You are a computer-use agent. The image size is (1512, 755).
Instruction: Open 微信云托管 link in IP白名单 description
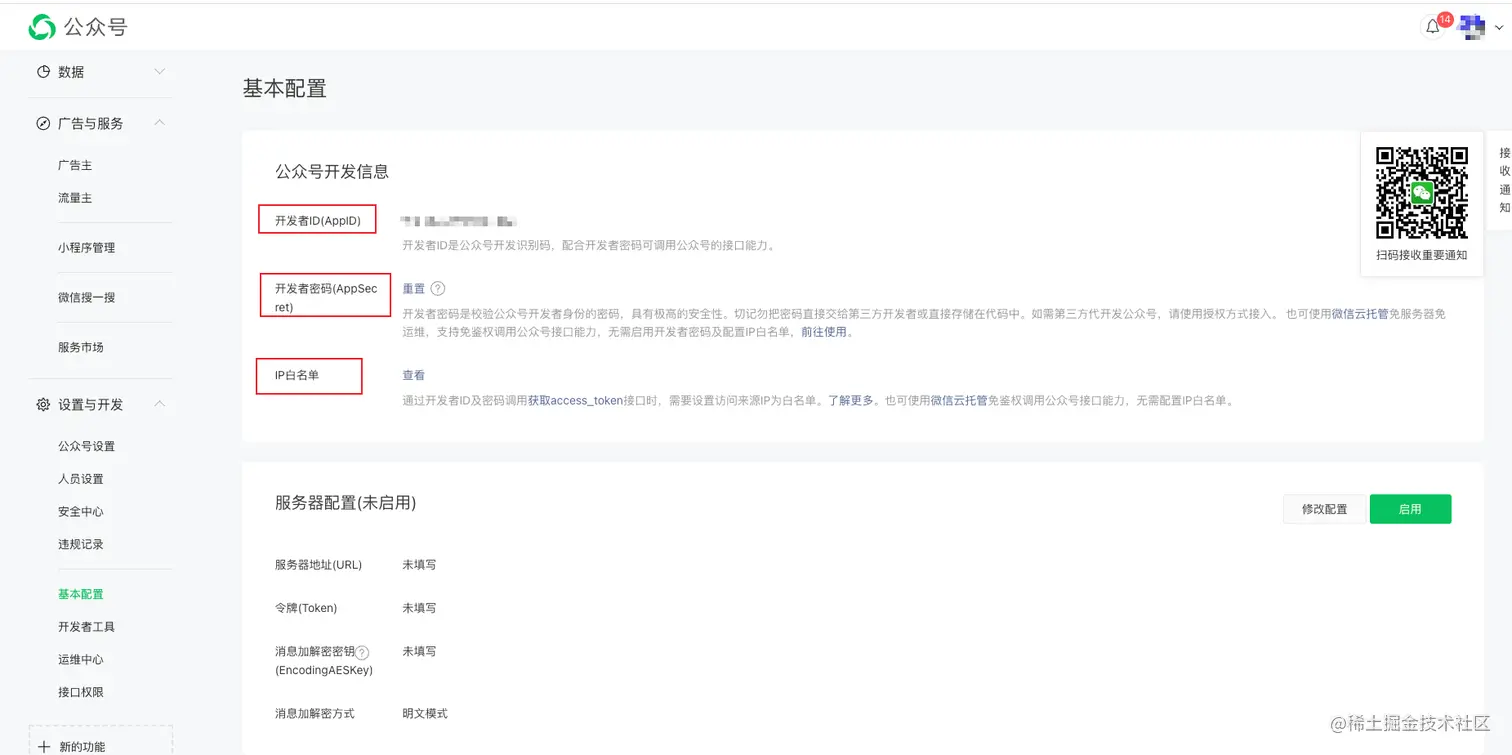point(959,401)
